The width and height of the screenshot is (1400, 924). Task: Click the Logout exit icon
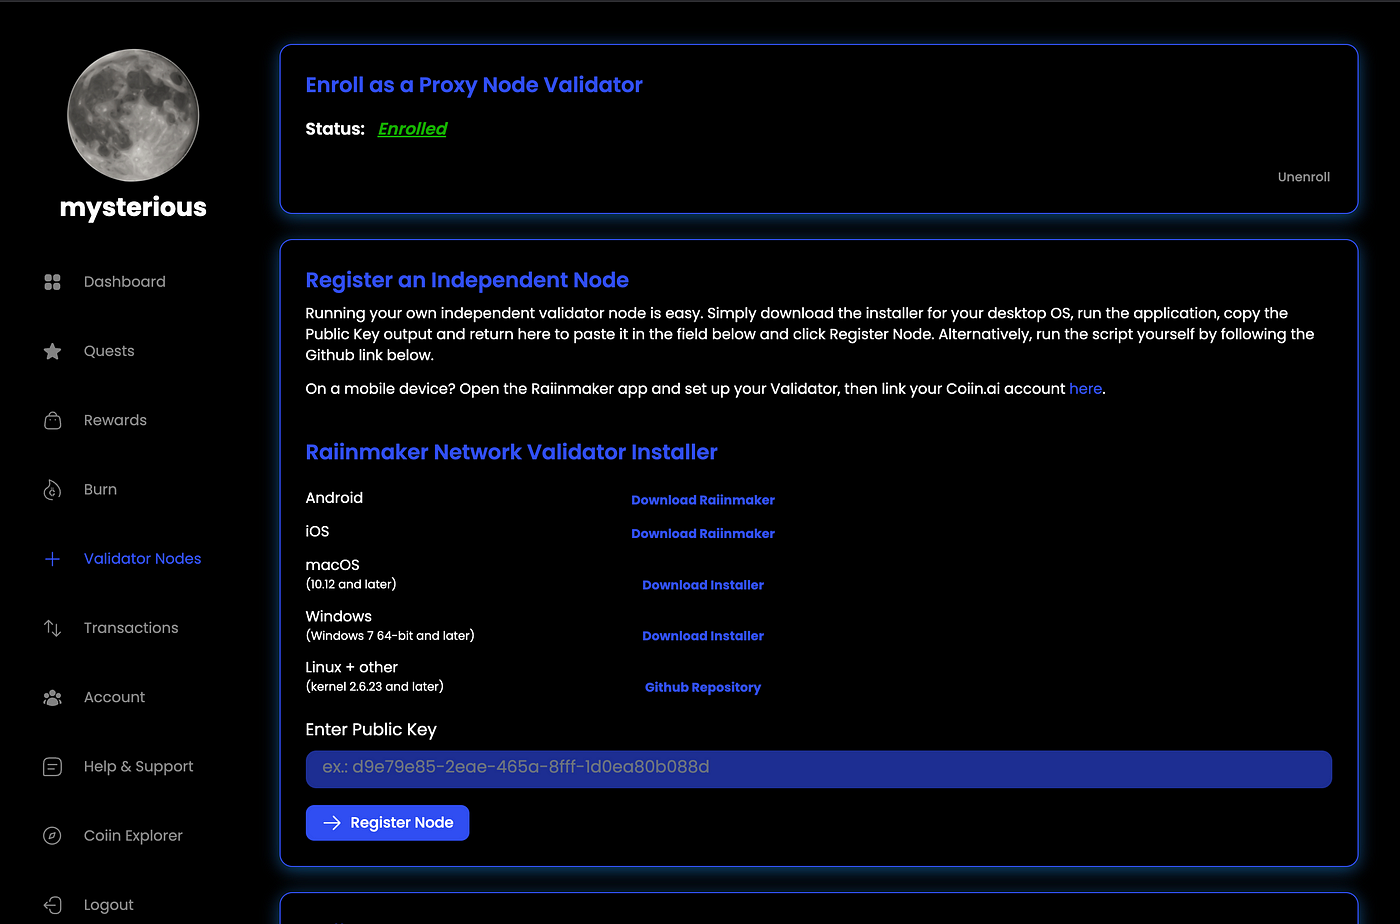point(53,905)
